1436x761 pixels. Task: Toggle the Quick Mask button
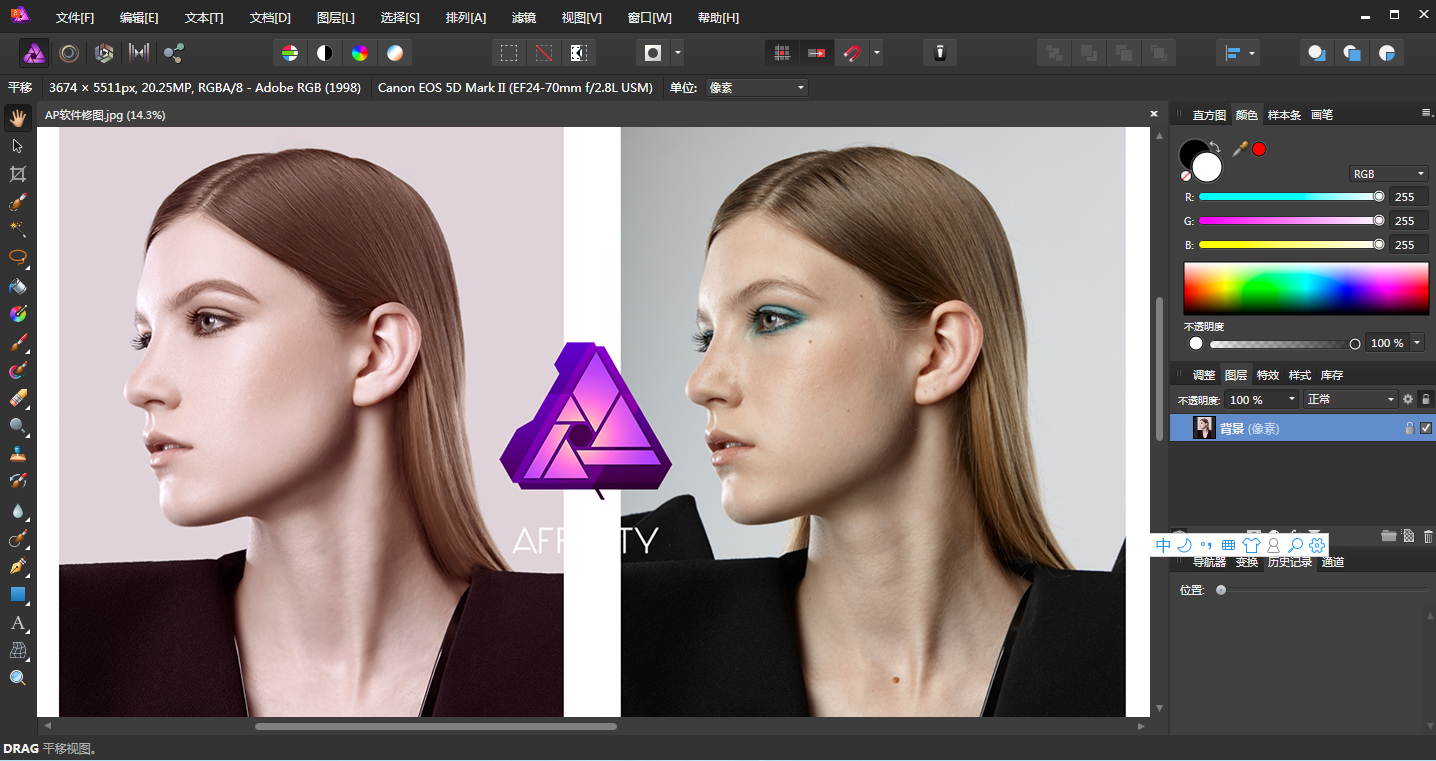[x=653, y=53]
